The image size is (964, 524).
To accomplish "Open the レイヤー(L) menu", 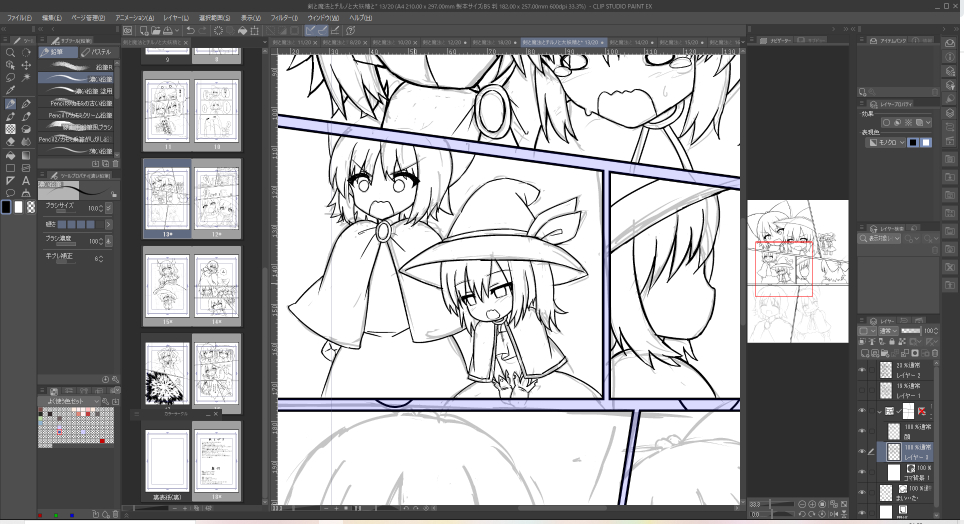I will (x=176, y=18).
